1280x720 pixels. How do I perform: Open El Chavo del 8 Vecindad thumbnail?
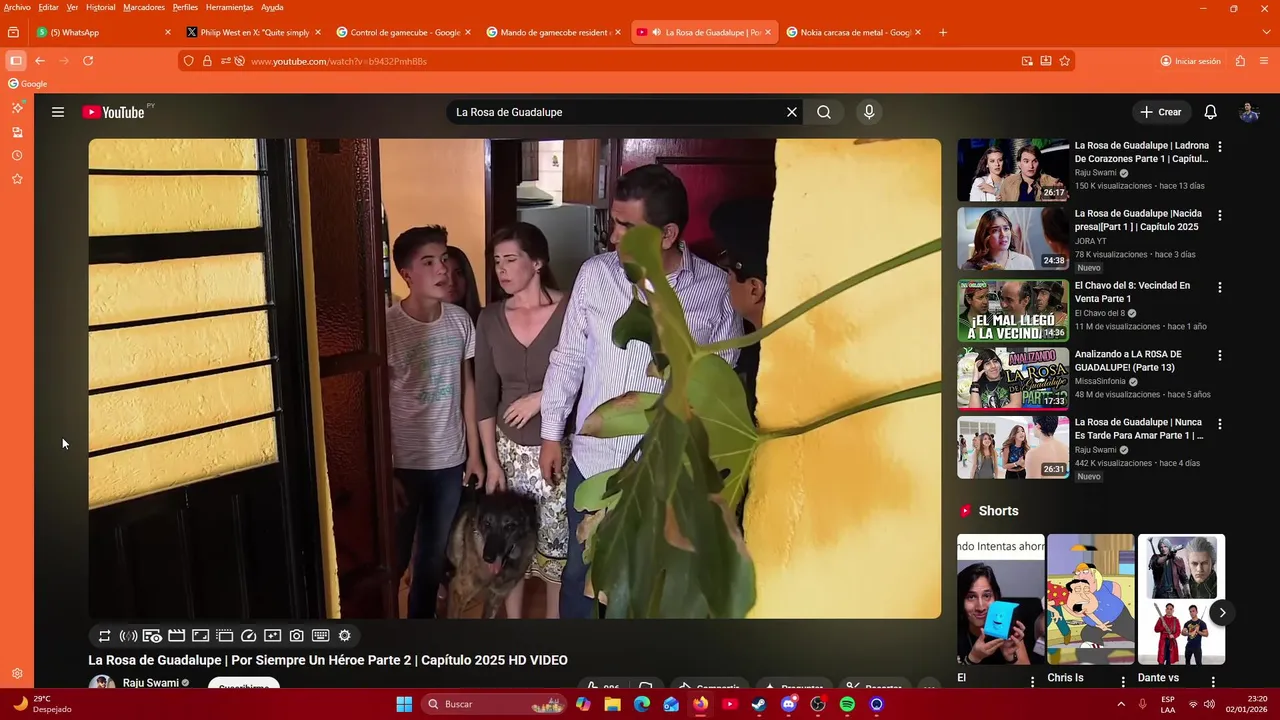pos(1013,310)
